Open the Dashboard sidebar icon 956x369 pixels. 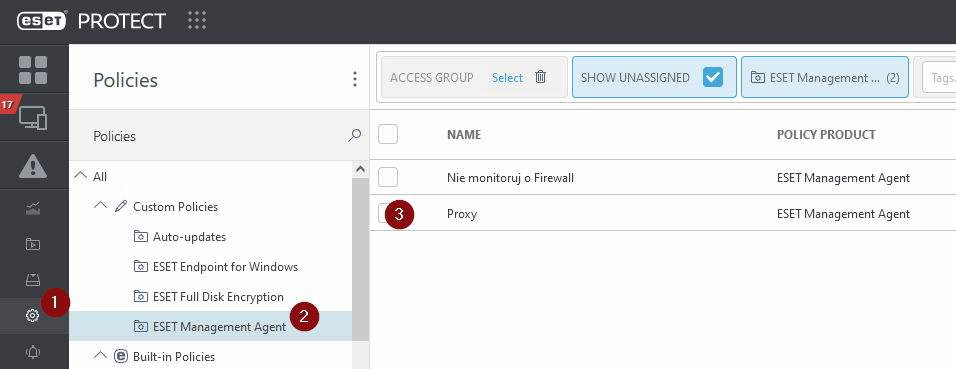(x=33, y=70)
